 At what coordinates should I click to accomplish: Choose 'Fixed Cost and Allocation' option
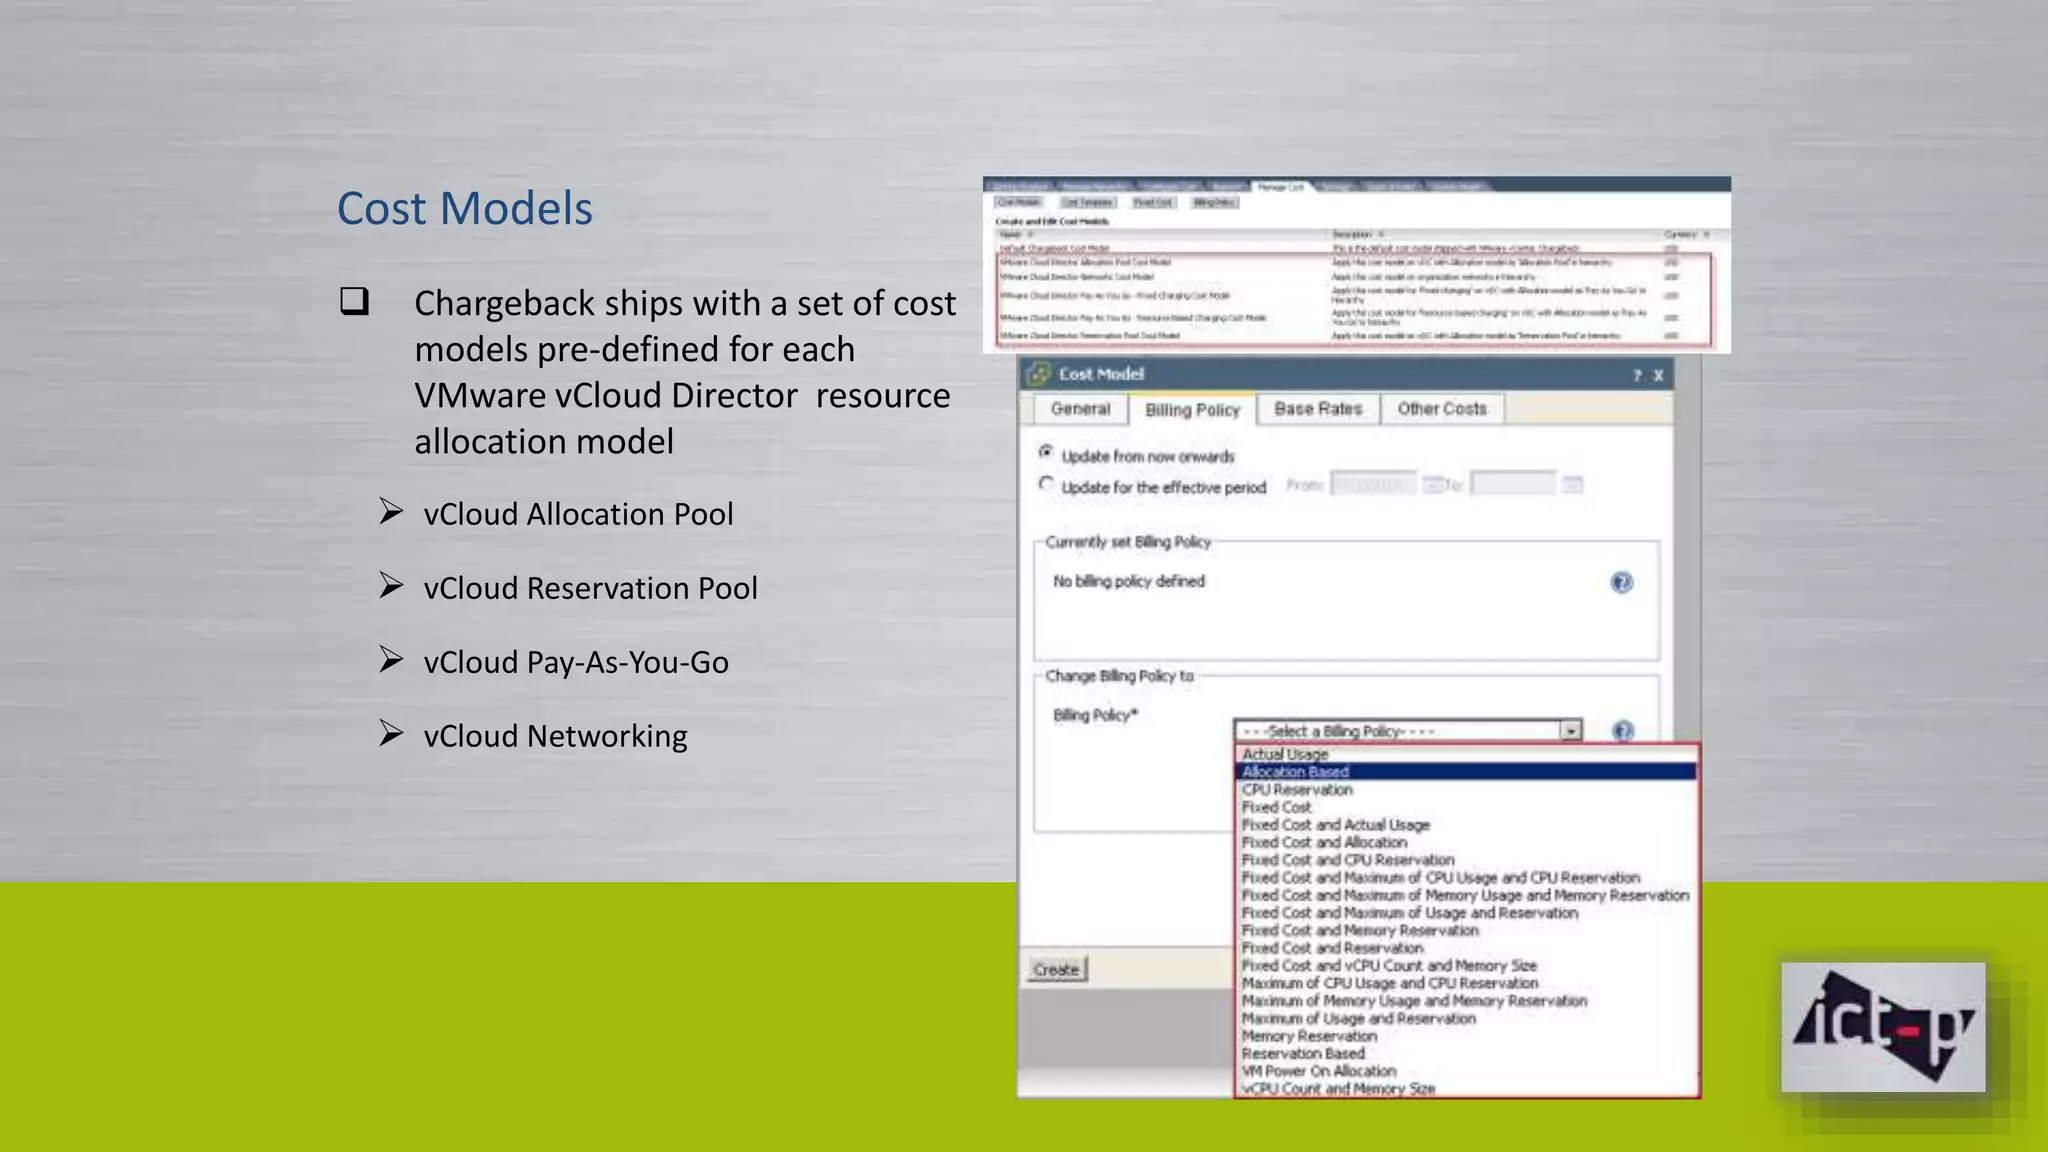(x=1467, y=843)
